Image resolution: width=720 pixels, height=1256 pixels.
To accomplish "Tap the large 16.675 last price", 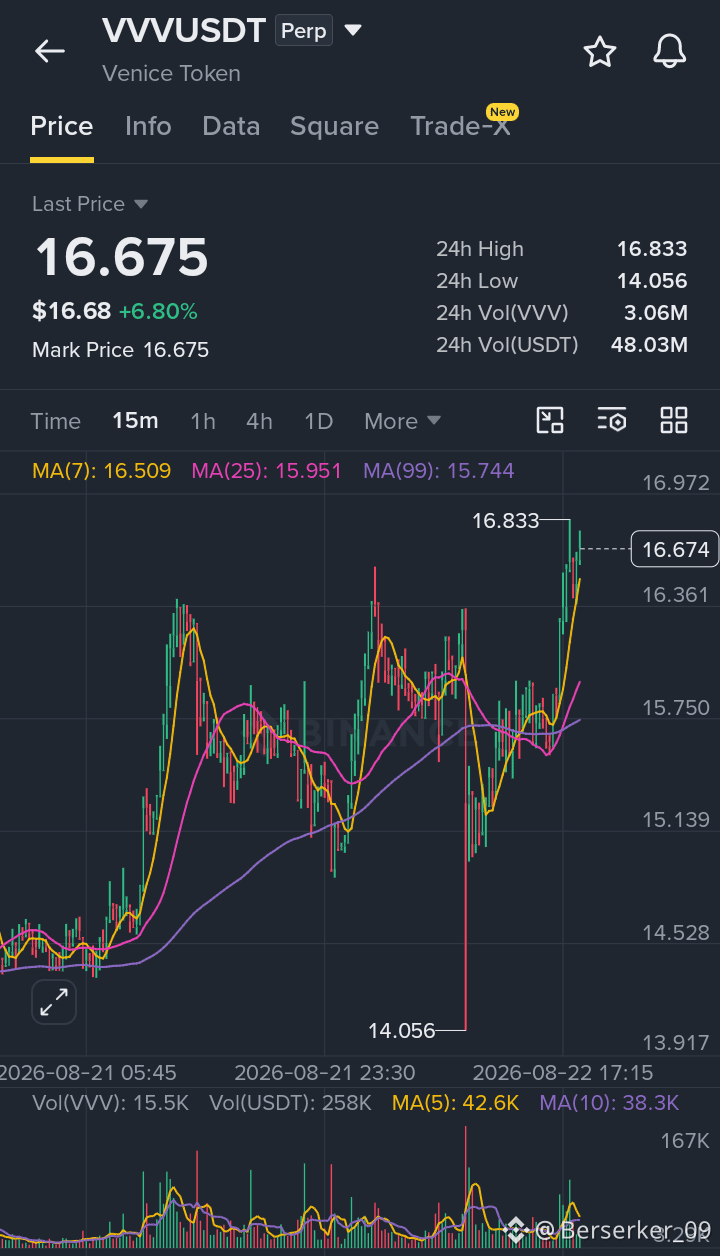I will click(x=121, y=257).
